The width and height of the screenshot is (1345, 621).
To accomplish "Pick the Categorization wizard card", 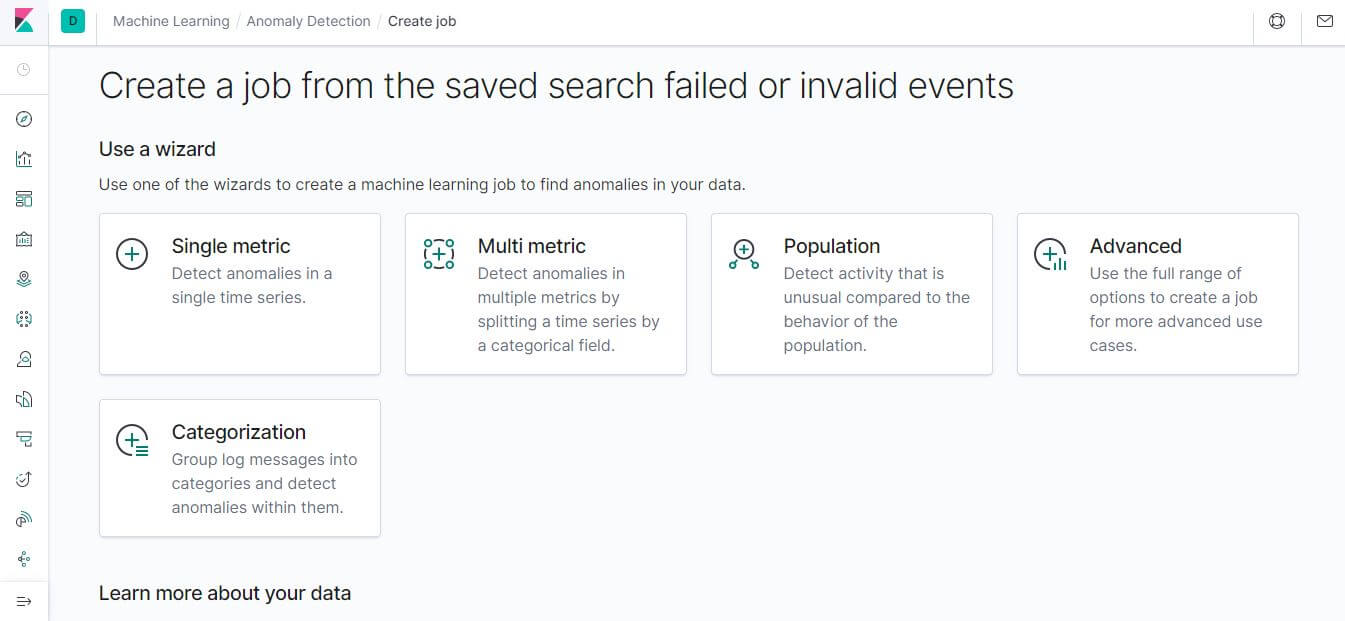I will (x=239, y=467).
